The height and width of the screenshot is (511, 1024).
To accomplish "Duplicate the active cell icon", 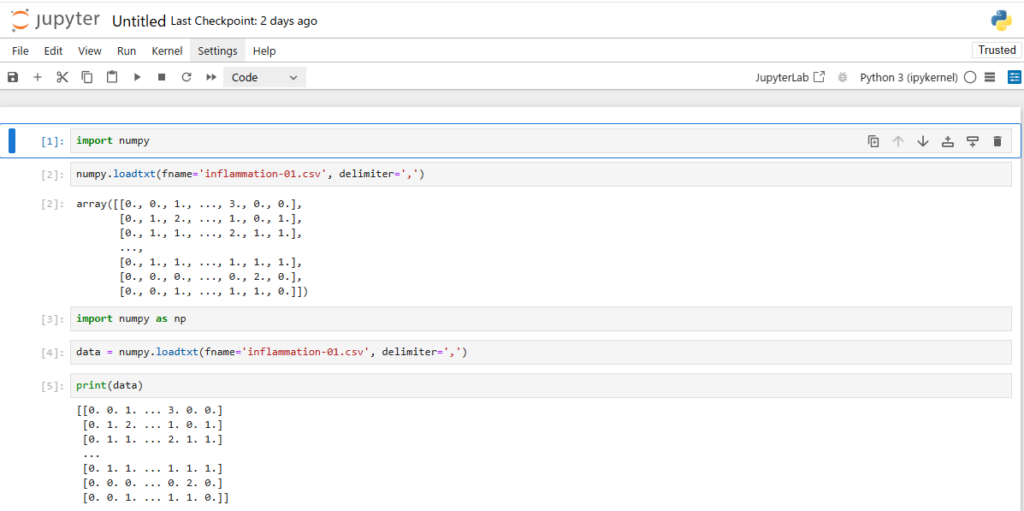I will pos(873,142).
